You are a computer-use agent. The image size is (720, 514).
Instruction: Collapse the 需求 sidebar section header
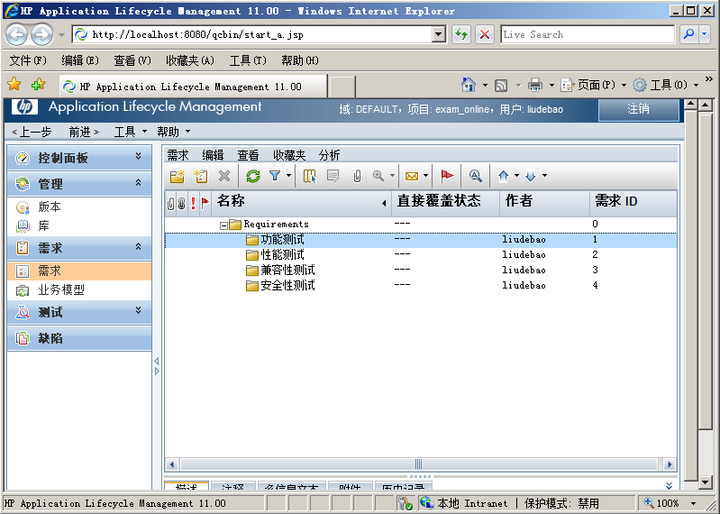pyautogui.click(x=138, y=247)
